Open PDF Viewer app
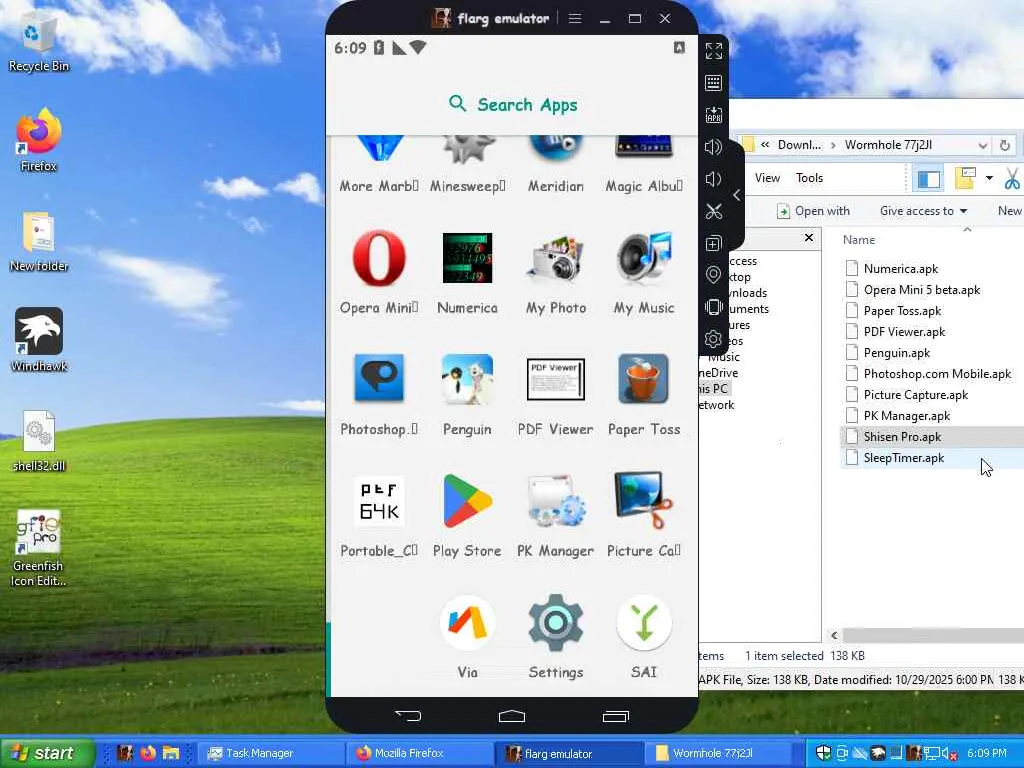 tap(556, 379)
